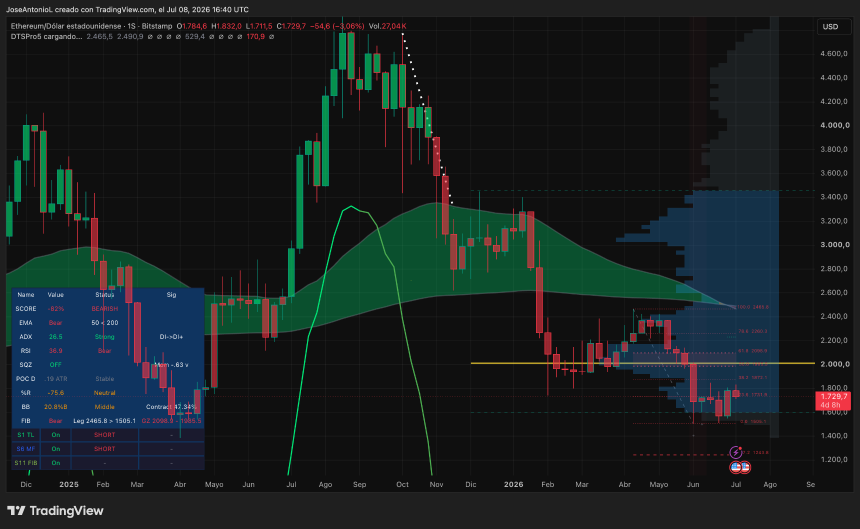Open the left US flag economic event
Screen dimensions: 860x529
pos(735,467)
